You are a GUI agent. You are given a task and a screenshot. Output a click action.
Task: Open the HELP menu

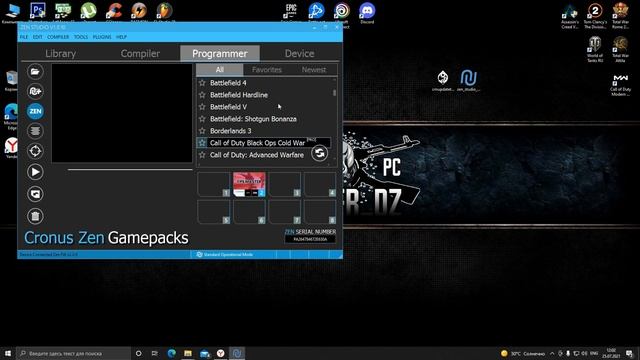pyautogui.click(x=121, y=37)
